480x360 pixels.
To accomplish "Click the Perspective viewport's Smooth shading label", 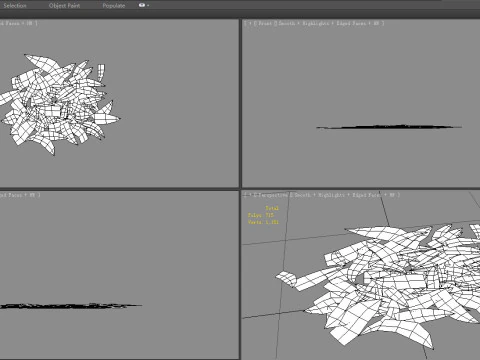I will click(x=302, y=195).
